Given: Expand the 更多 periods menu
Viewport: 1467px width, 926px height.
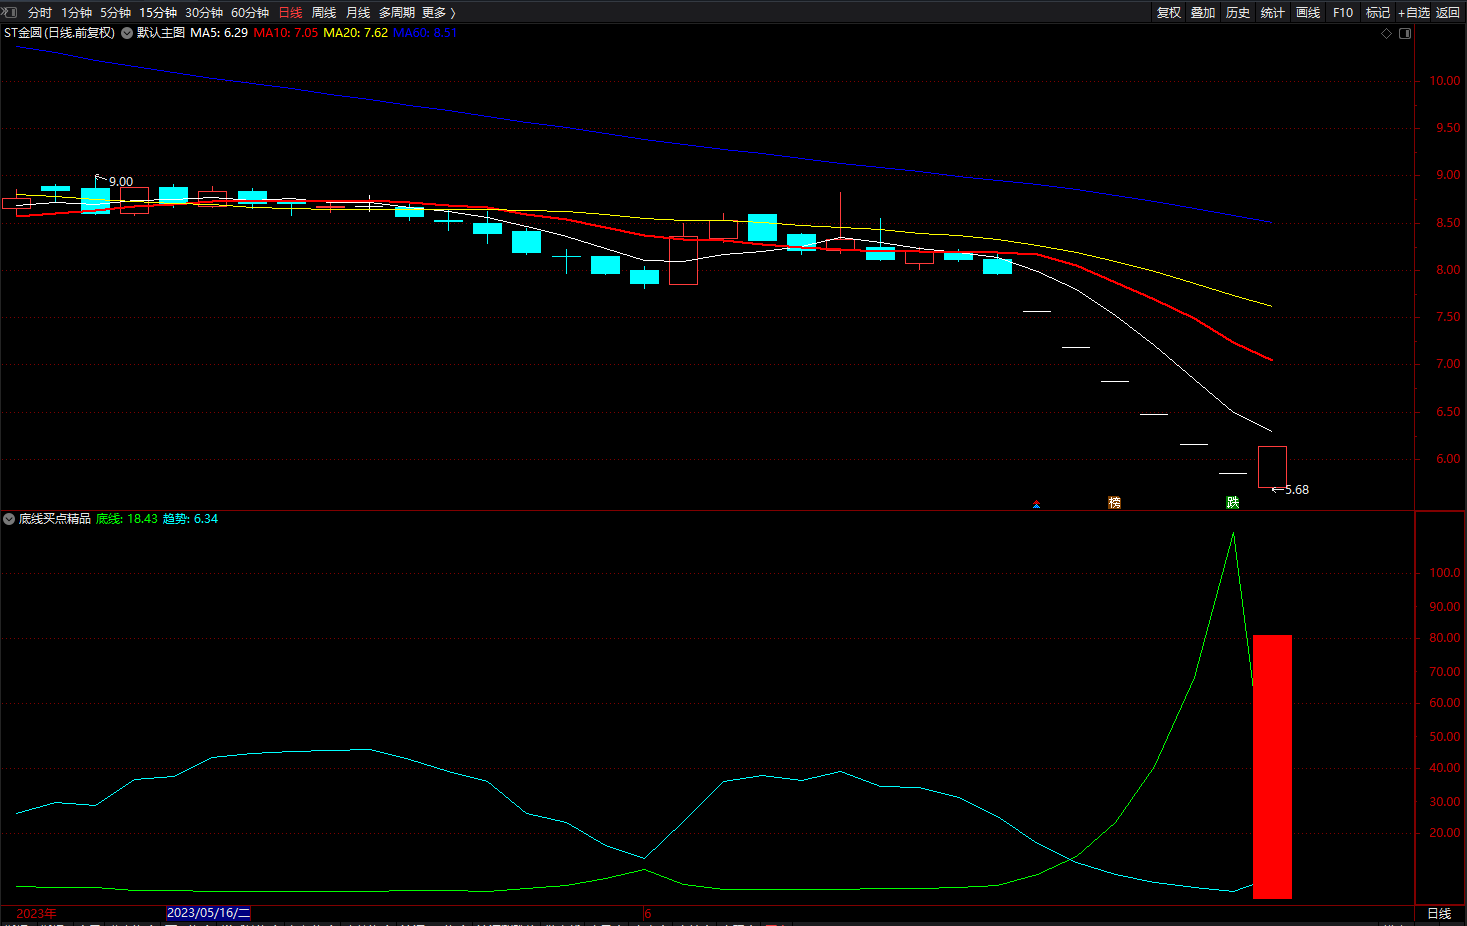Looking at the screenshot, I should [438, 13].
